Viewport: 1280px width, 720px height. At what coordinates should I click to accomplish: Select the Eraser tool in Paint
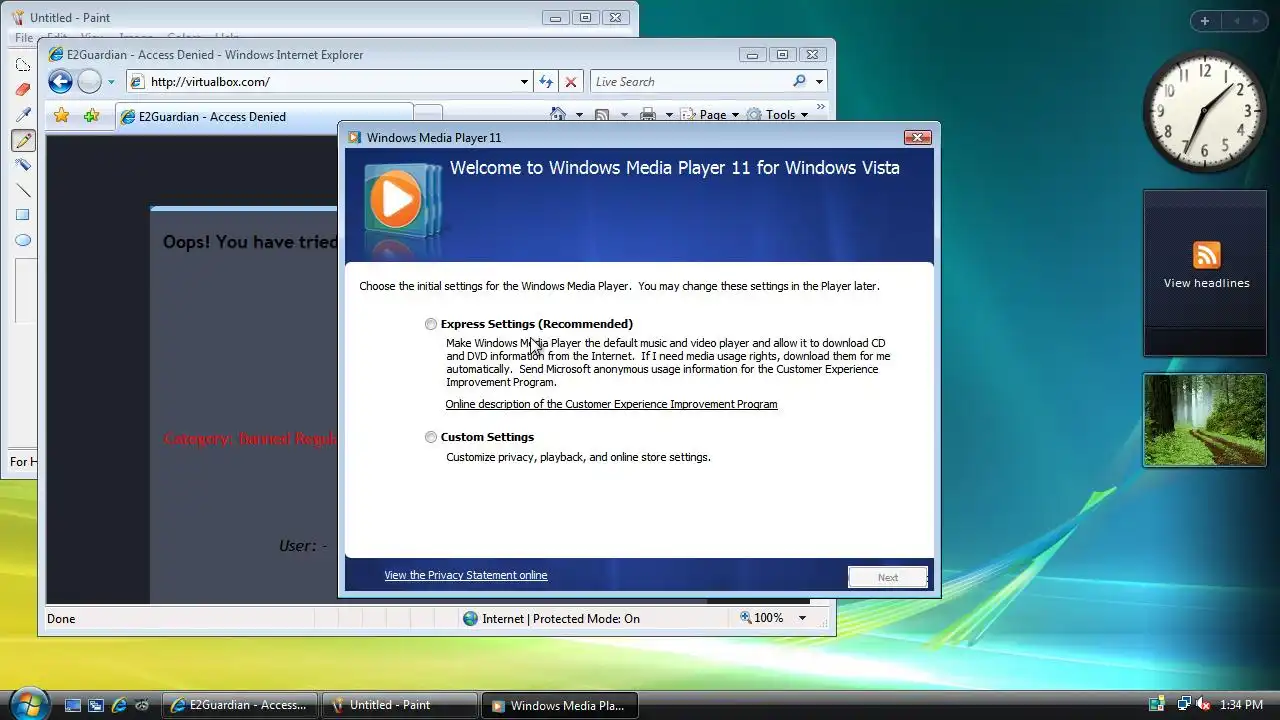(x=23, y=90)
